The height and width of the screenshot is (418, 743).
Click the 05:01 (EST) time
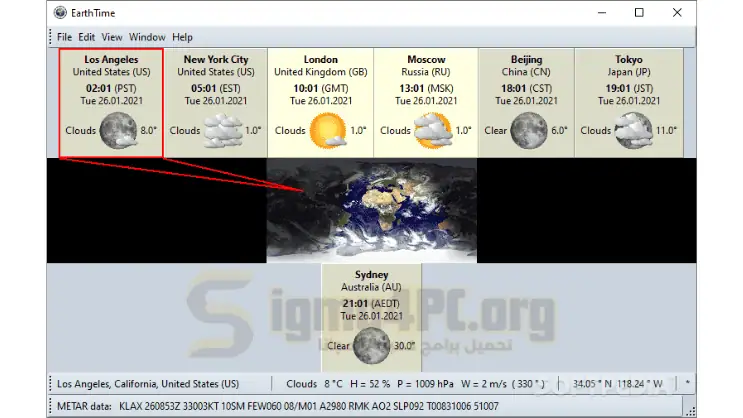coord(216,89)
